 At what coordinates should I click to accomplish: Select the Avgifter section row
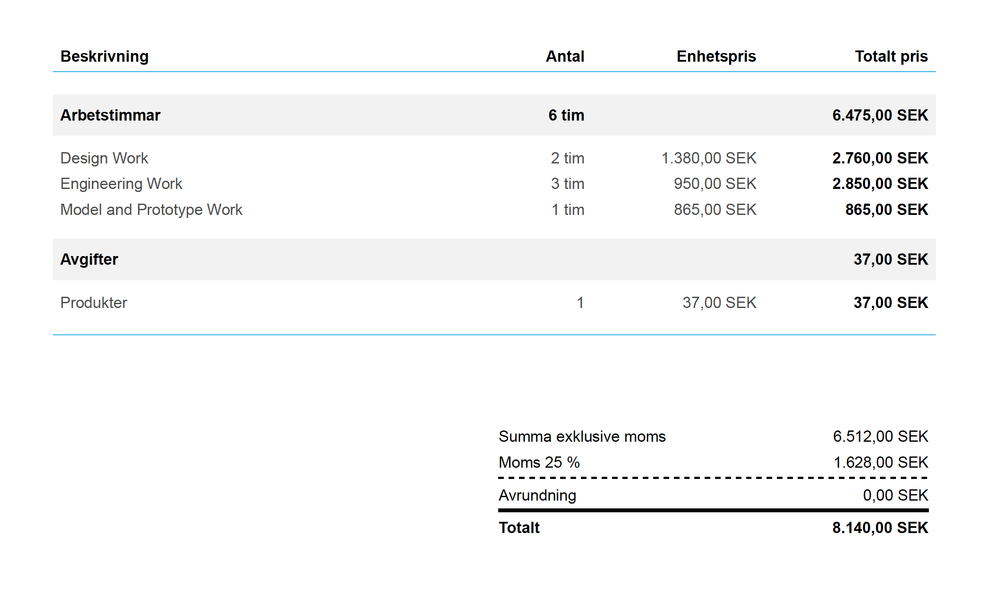pyautogui.click(x=494, y=259)
